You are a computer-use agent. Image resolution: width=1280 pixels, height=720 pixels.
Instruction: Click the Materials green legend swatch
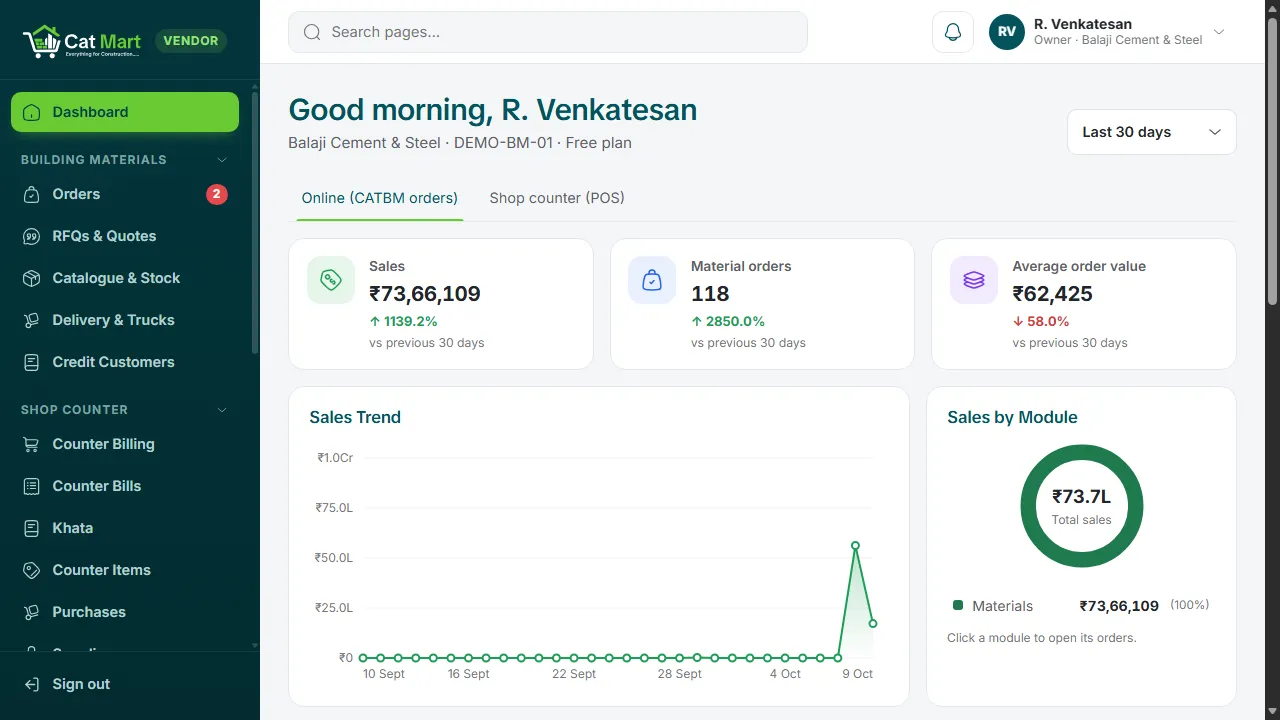coord(958,605)
